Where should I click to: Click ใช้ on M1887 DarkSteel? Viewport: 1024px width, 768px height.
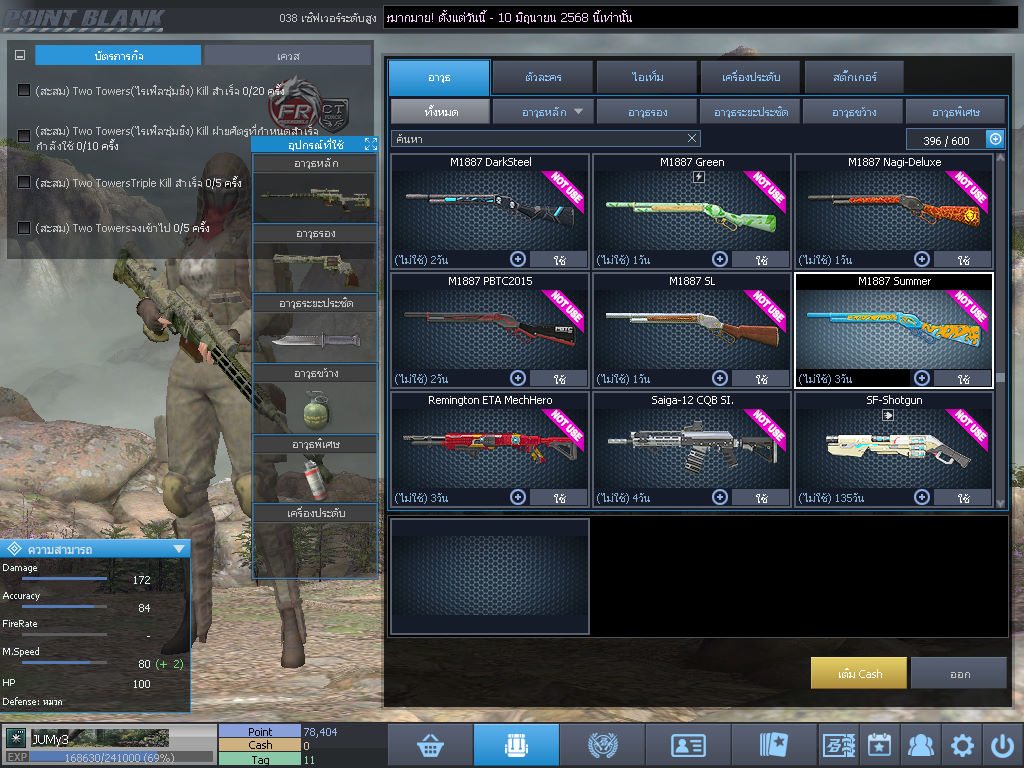coord(560,260)
